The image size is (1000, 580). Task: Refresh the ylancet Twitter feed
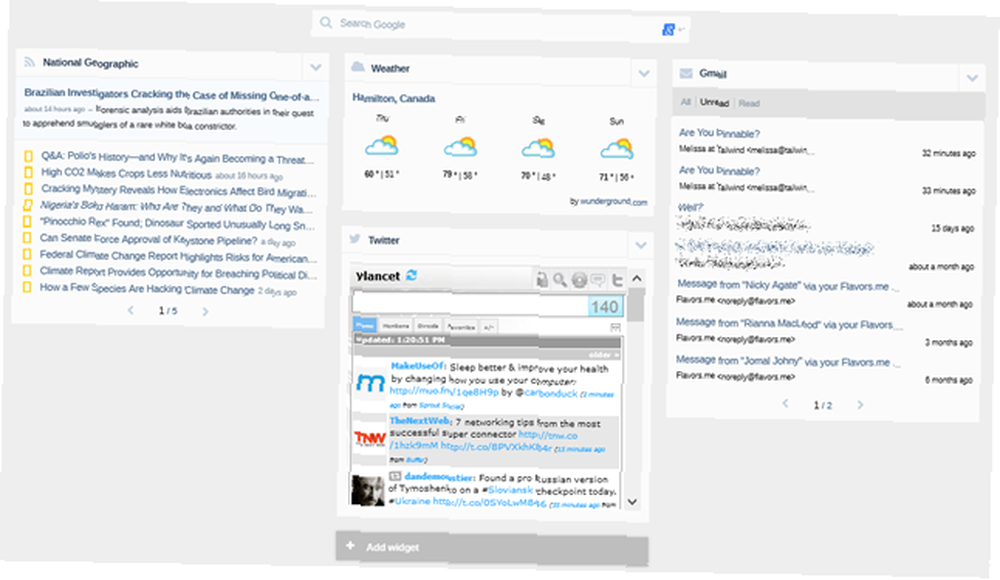click(411, 275)
